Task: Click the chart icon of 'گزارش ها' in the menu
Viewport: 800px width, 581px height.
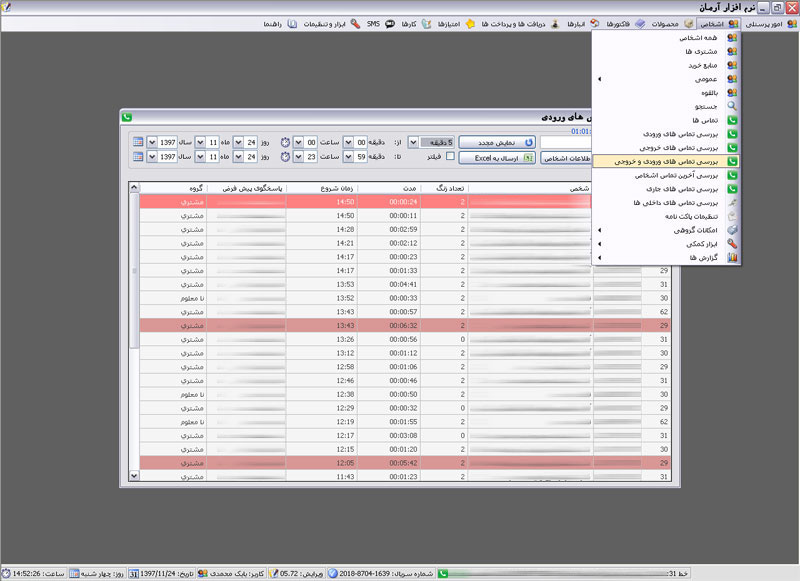Action: (x=732, y=258)
